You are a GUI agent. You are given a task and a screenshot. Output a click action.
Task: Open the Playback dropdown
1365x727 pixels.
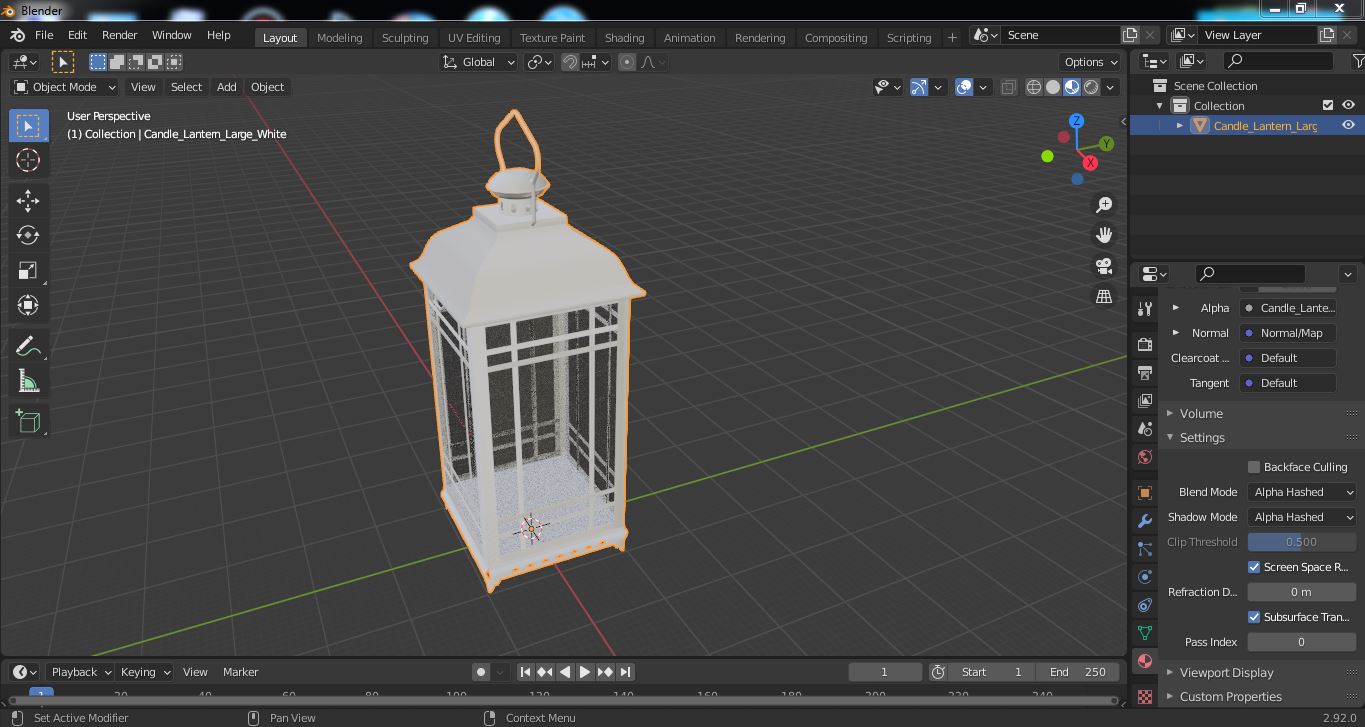(x=81, y=672)
